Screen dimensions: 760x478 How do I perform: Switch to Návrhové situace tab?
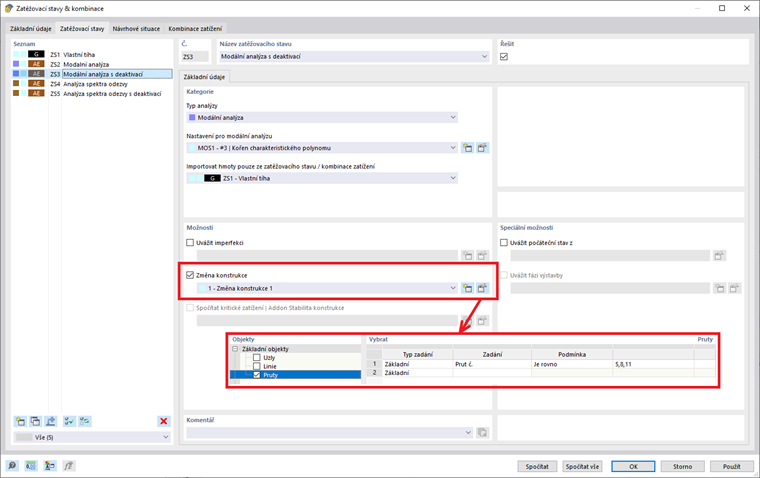pos(136,29)
